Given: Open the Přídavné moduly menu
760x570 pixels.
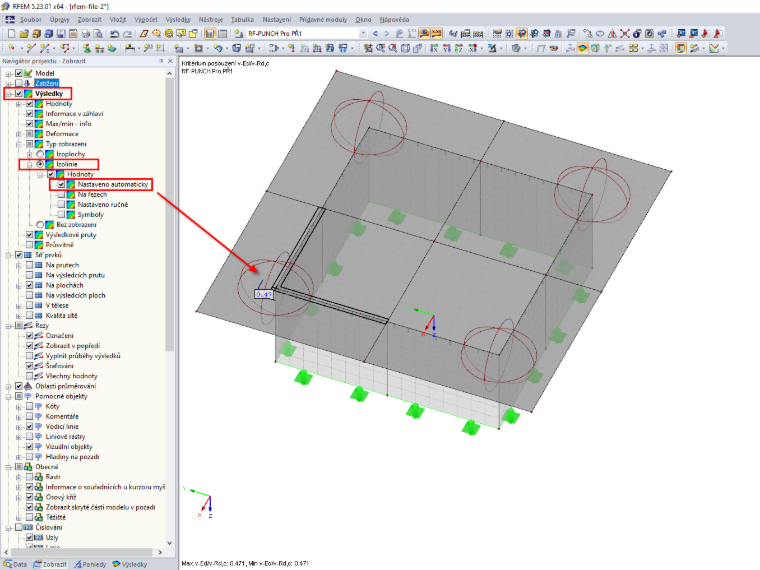Looking at the screenshot, I should click(323, 19).
